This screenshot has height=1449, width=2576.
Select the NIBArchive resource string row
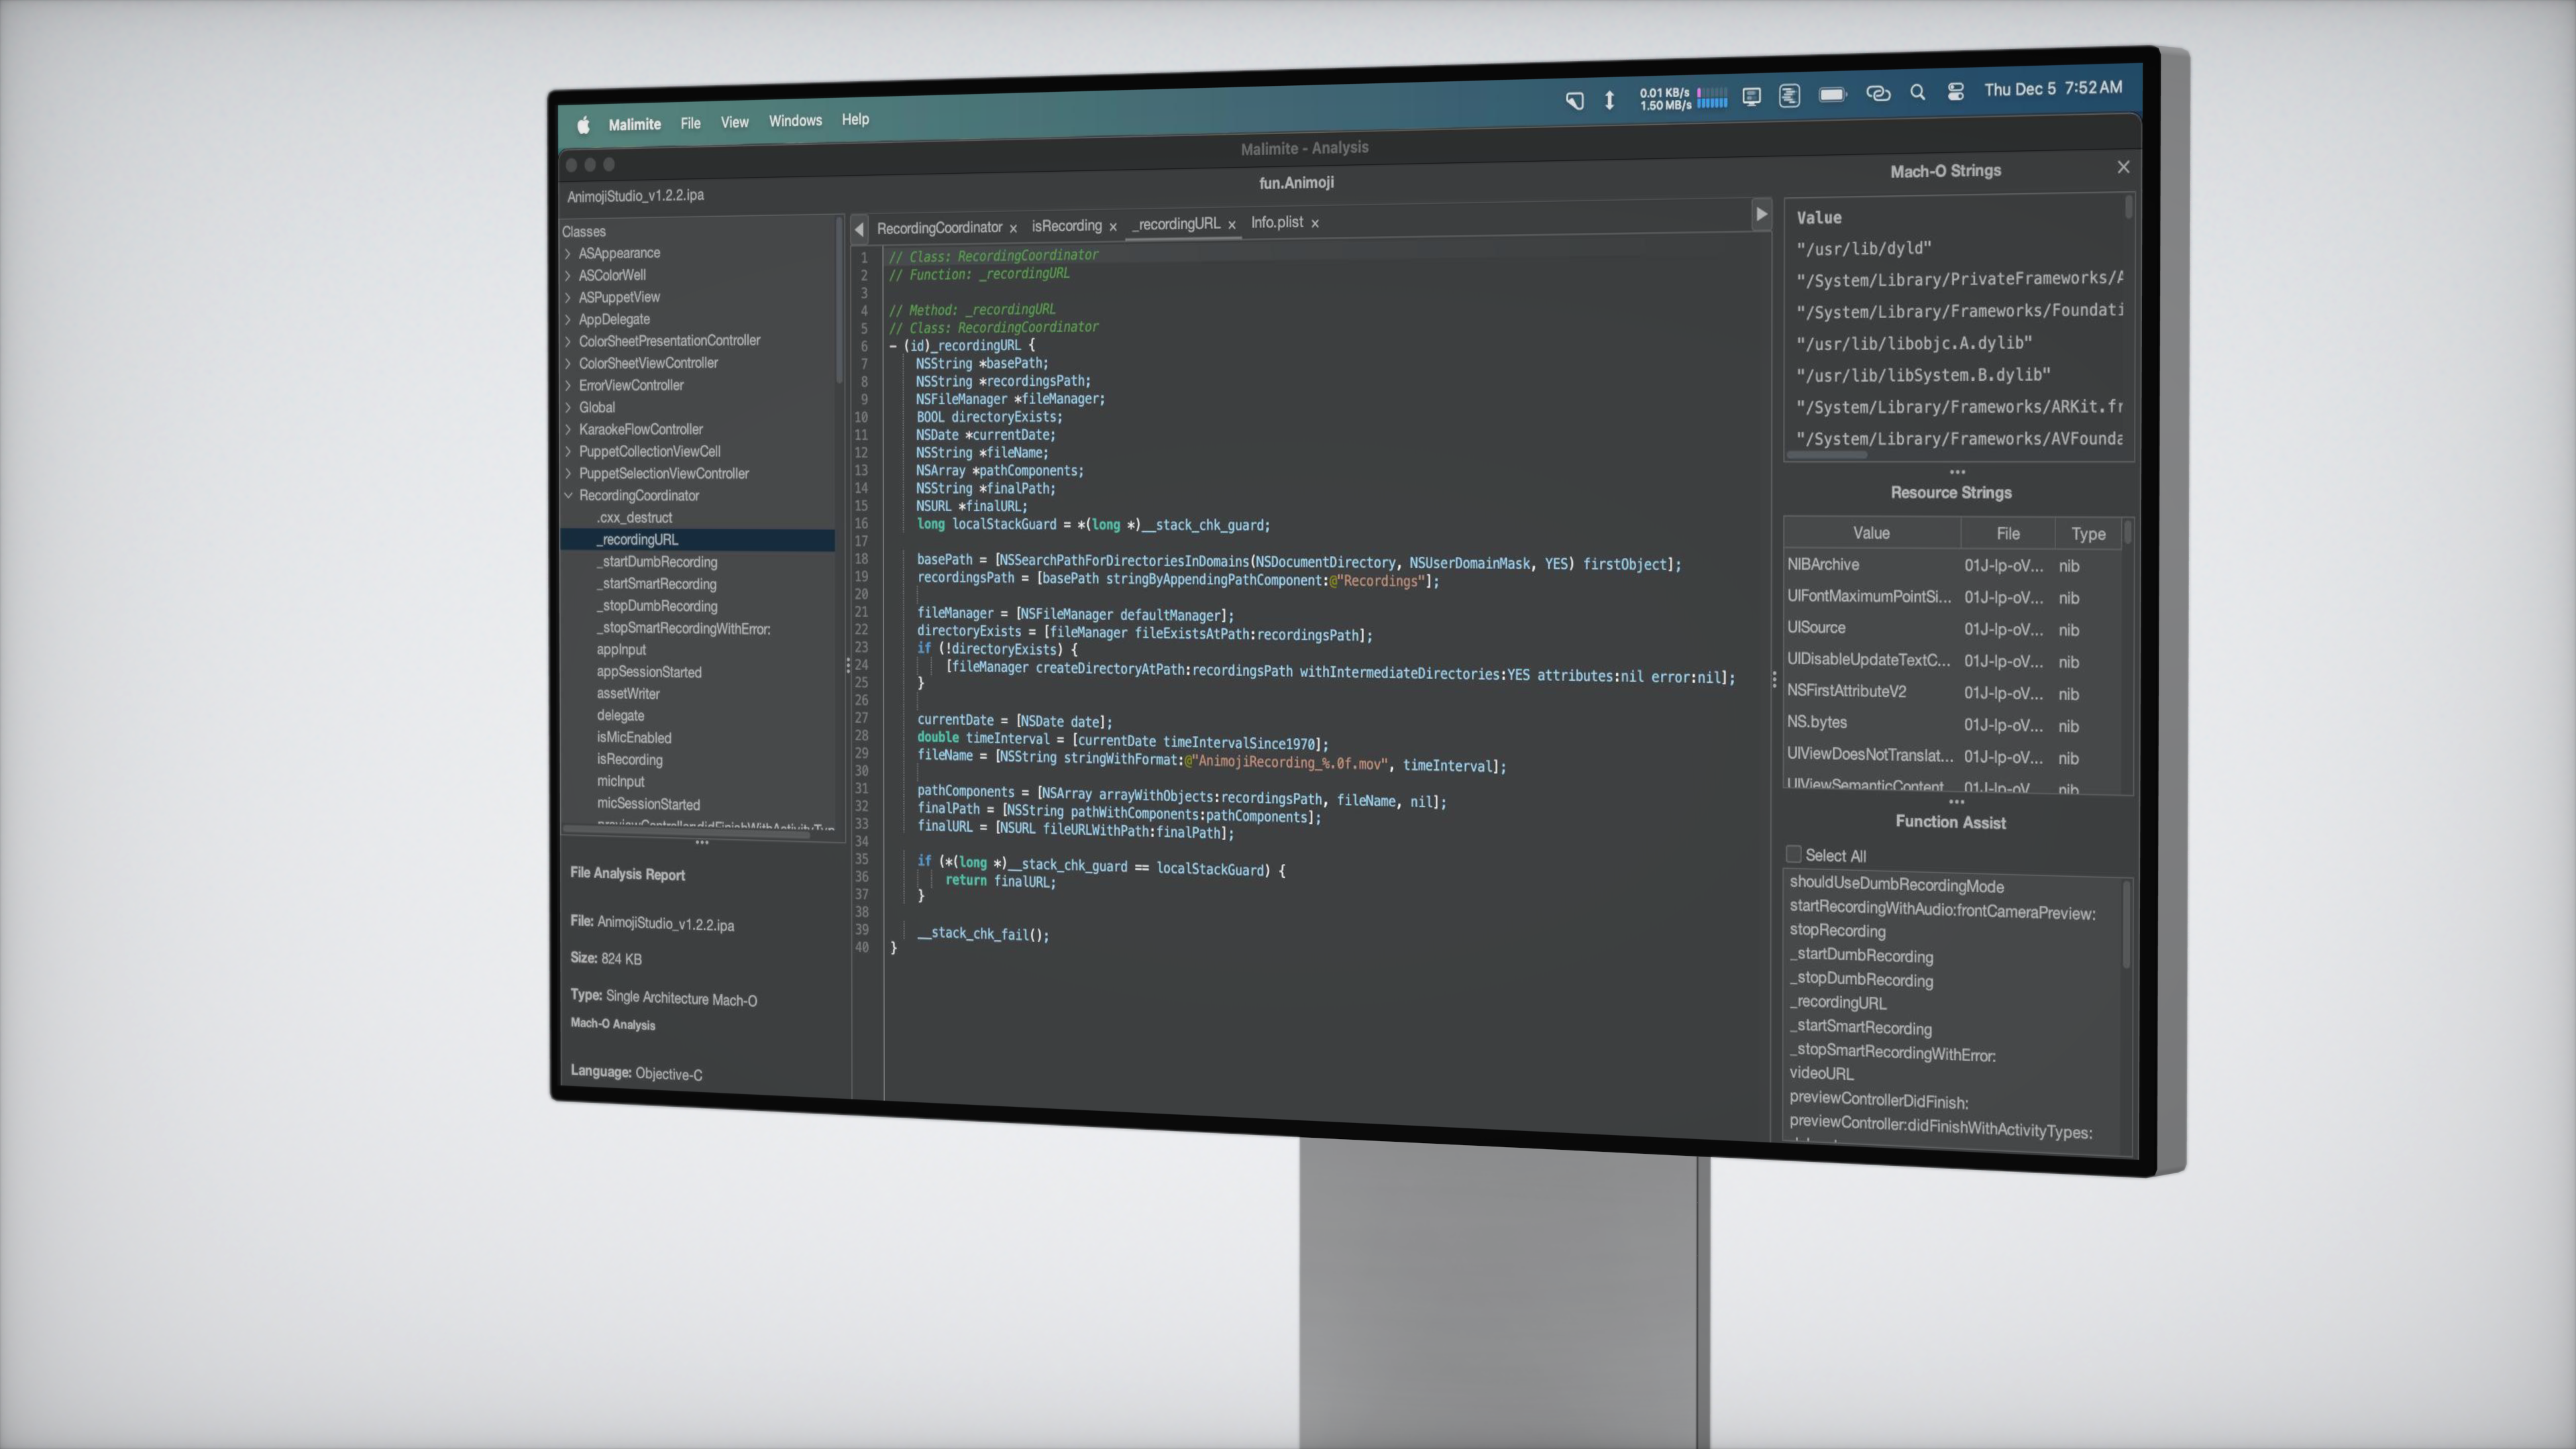(1951, 566)
